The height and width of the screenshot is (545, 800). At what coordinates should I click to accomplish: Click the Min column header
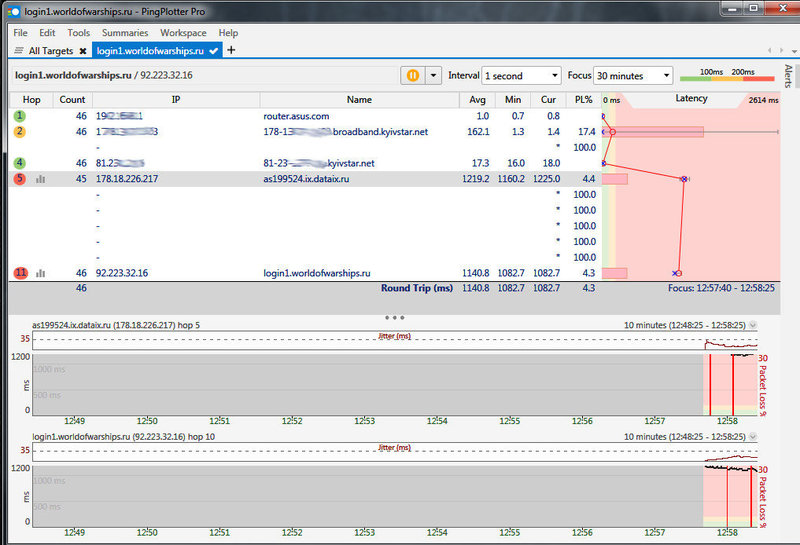coord(513,100)
